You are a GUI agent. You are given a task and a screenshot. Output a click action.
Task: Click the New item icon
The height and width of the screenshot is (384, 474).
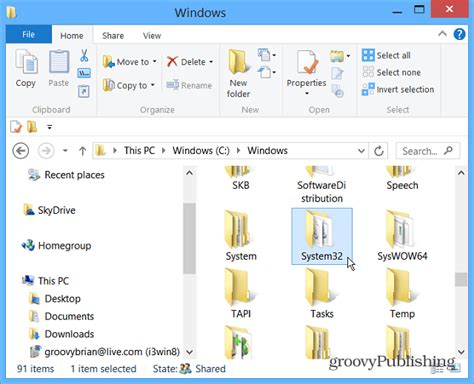point(264,54)
